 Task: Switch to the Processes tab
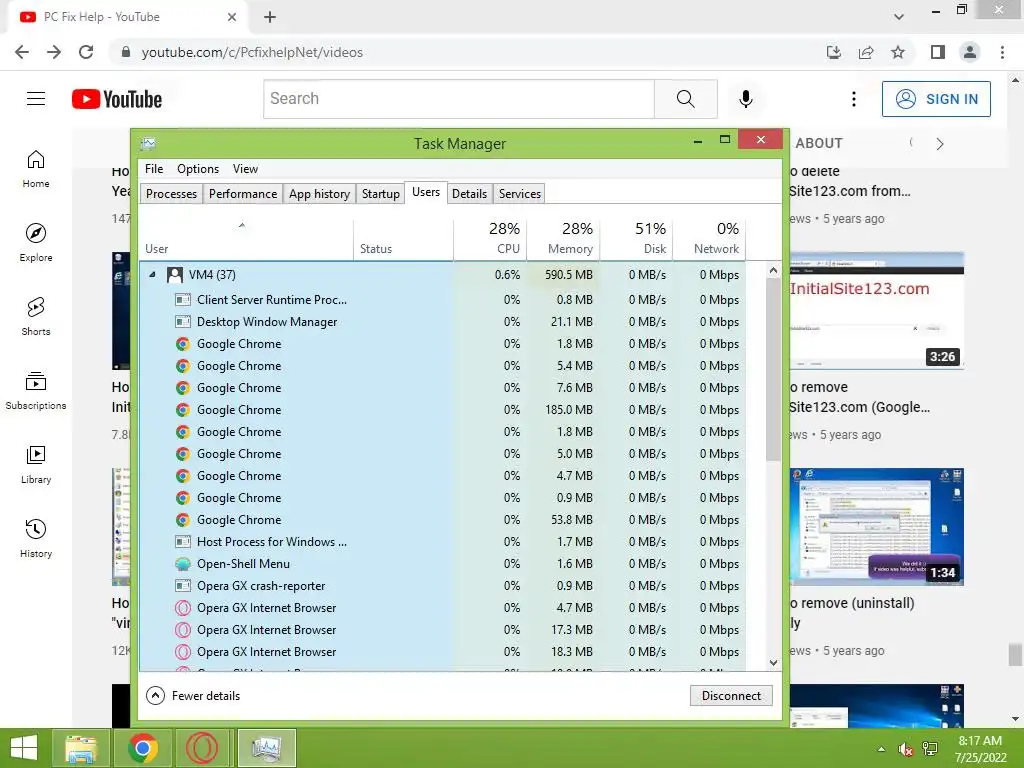click(171, 194)
